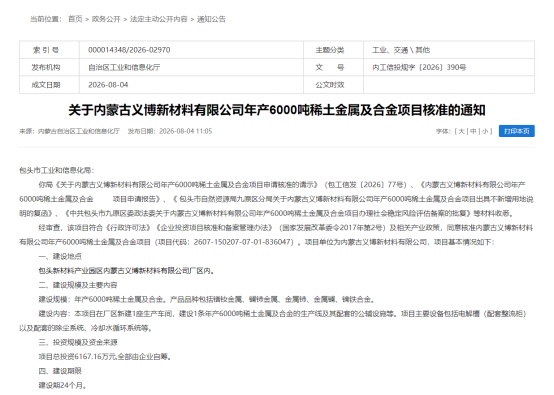
Task: Click the article headline about 稀土金属及合金项目
Action: 277,110
